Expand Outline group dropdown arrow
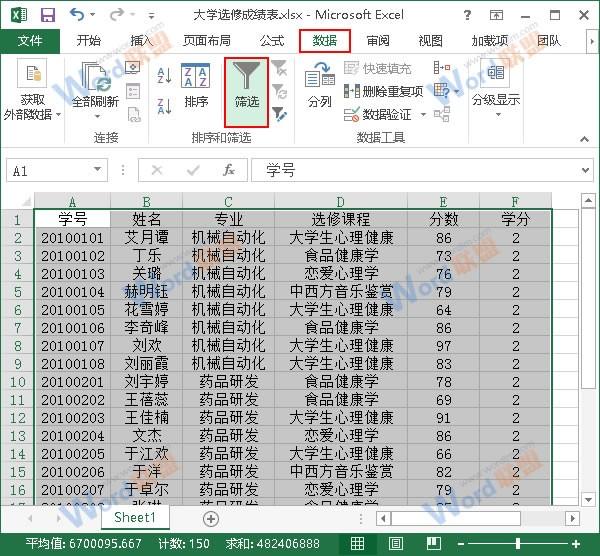The image size is (600, 556). pyautogui.click(x=498, y=115)
